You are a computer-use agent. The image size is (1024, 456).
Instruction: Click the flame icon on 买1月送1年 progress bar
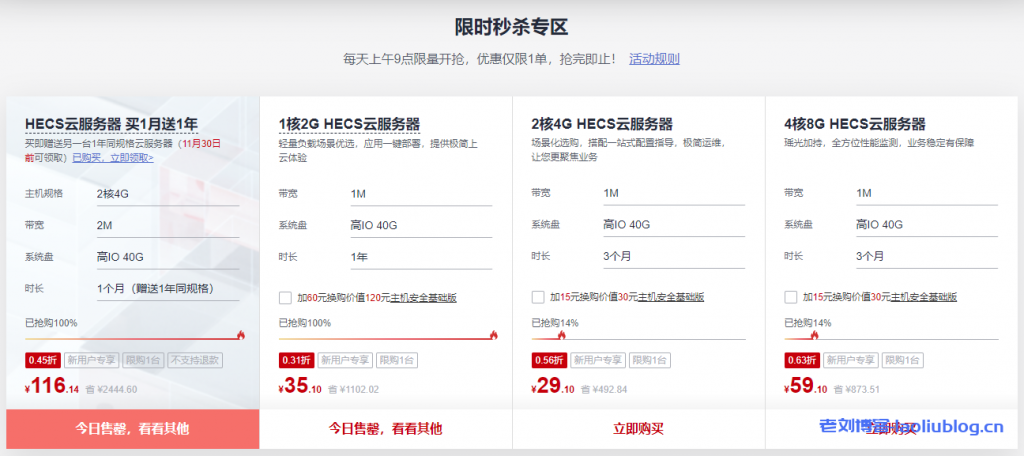pos(240,335)
